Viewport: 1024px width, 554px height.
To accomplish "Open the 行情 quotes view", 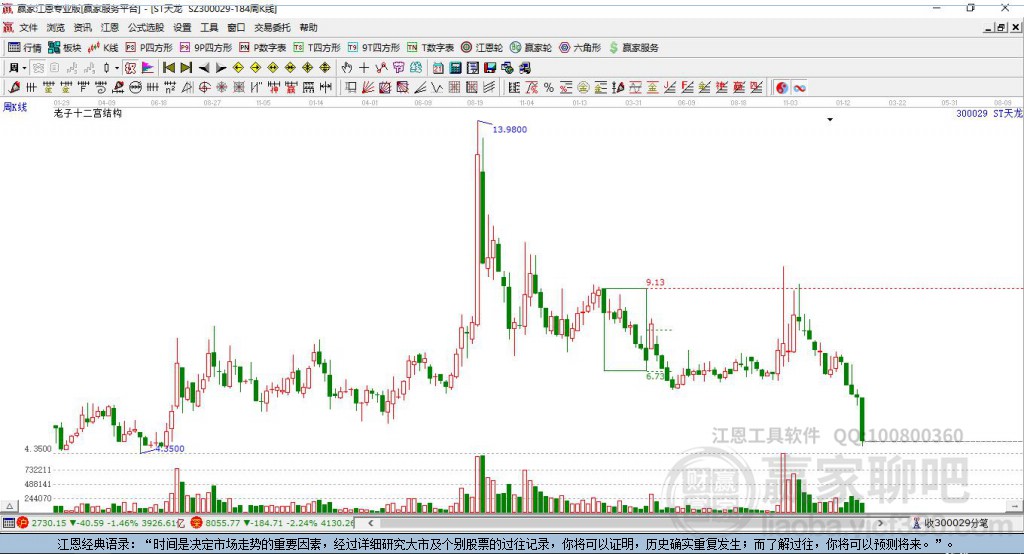I will coord(24,48).
